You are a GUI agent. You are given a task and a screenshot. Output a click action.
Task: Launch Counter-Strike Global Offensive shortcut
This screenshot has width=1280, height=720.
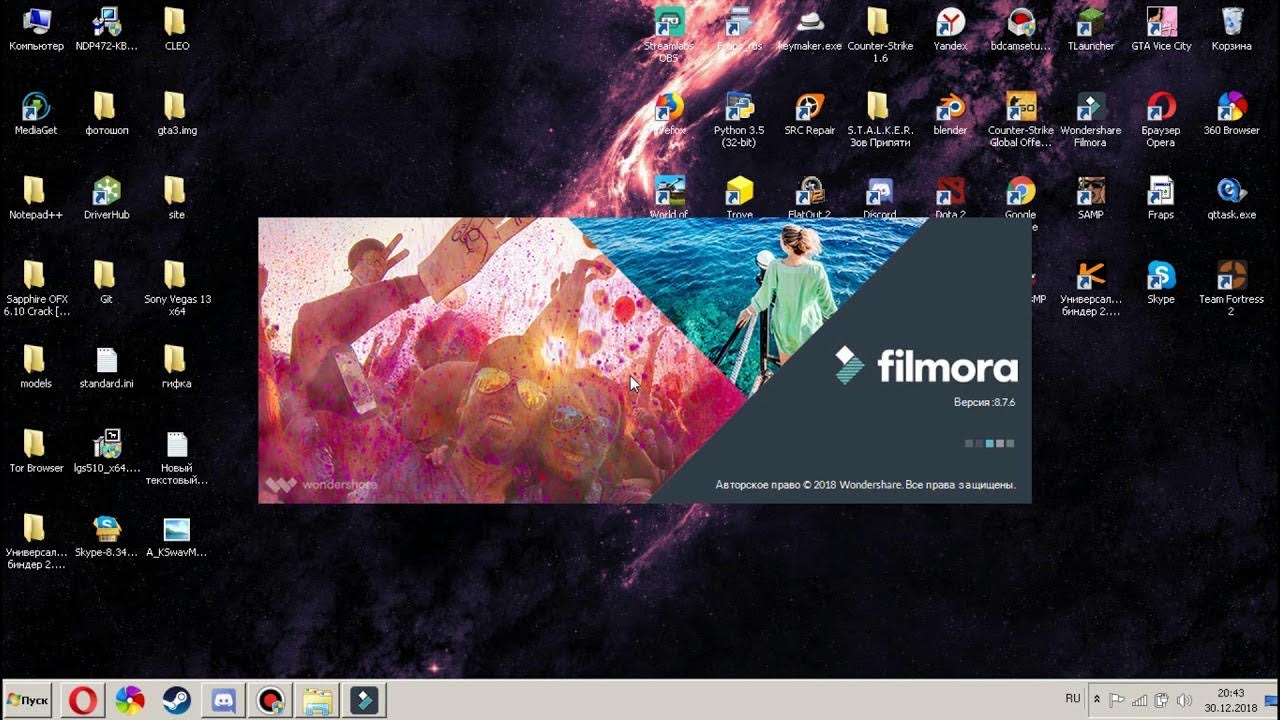pyautogui.click(x=1020, y=120)
